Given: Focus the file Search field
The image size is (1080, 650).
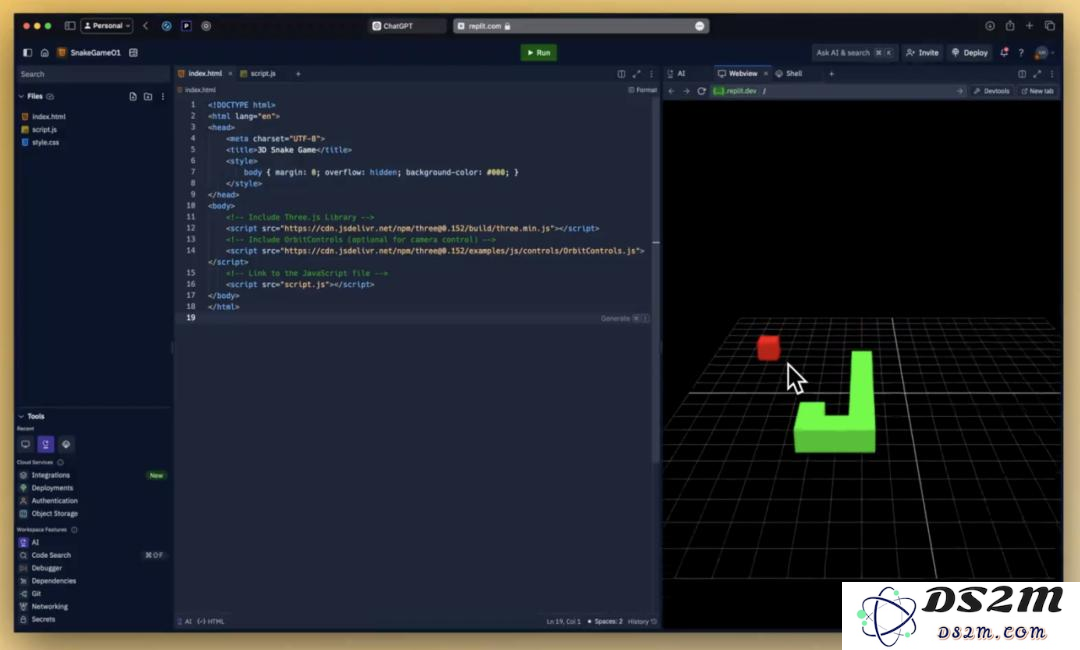Looking at the screenshot, I should point(92,74).
